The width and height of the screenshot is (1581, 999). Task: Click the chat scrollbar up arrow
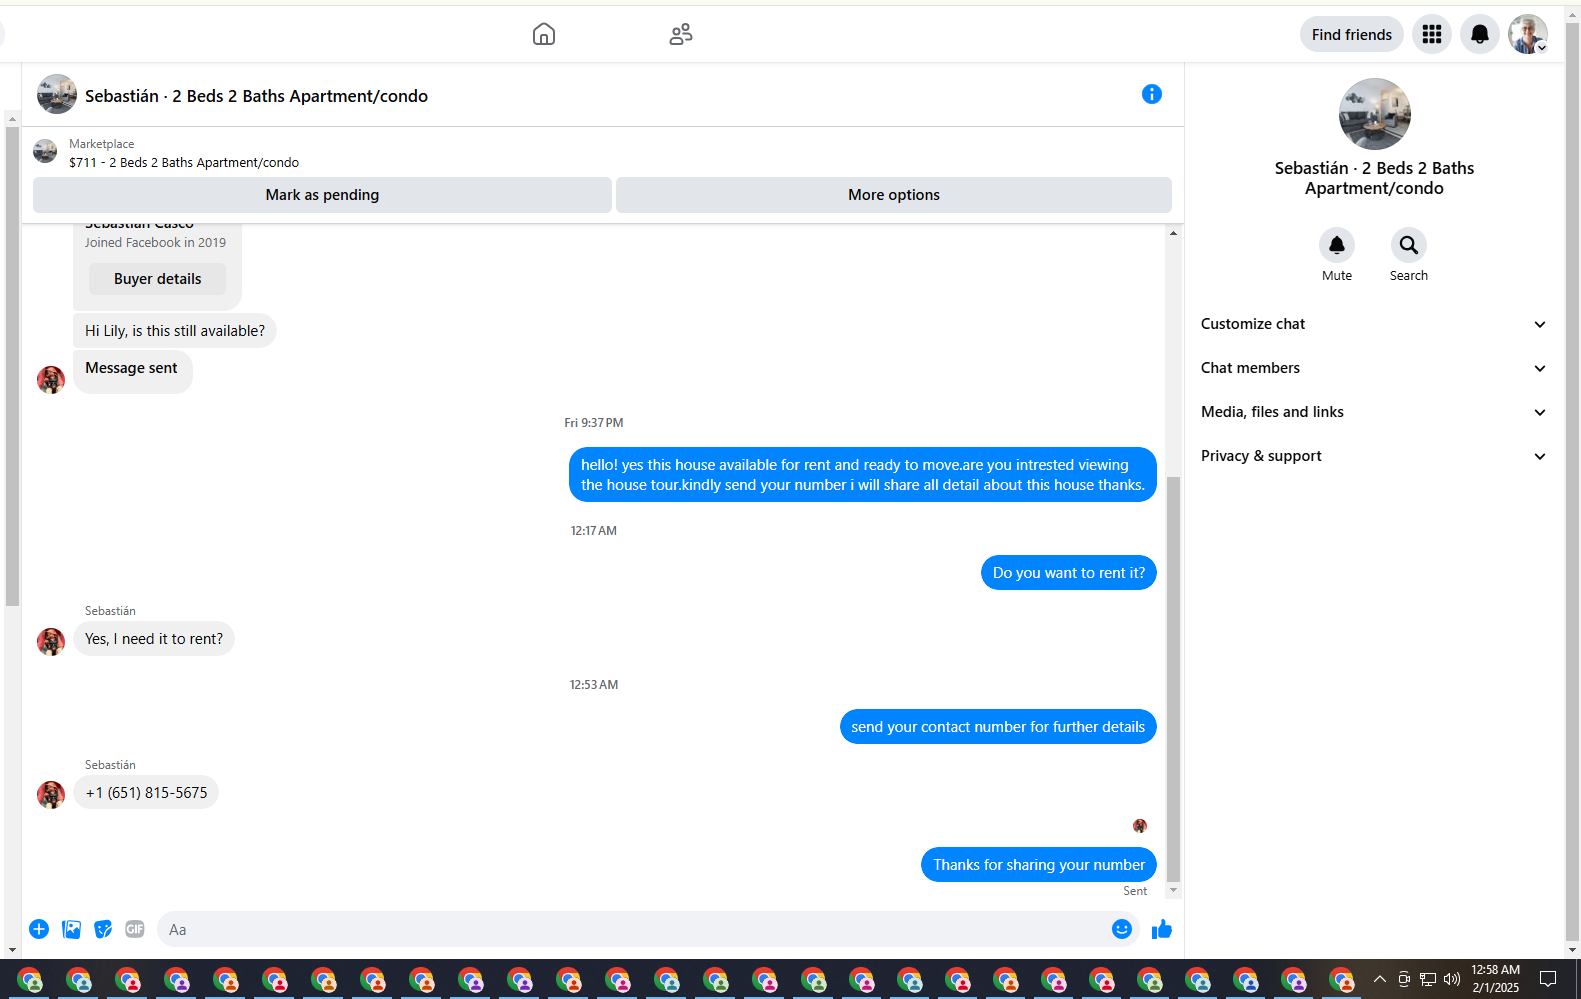pos(1174,233)
